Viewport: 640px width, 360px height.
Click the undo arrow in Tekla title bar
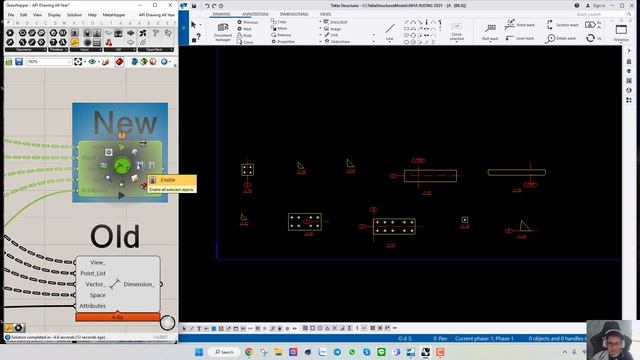(x=207, y=6)
